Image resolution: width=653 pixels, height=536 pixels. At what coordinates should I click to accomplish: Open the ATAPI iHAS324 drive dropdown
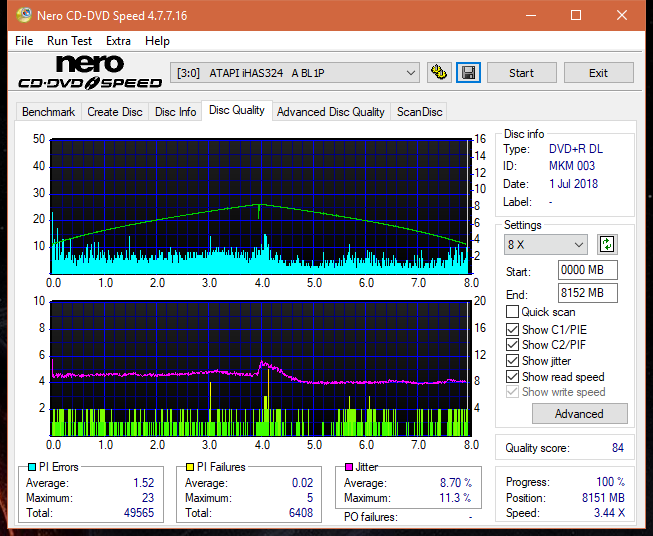(295, 73)
